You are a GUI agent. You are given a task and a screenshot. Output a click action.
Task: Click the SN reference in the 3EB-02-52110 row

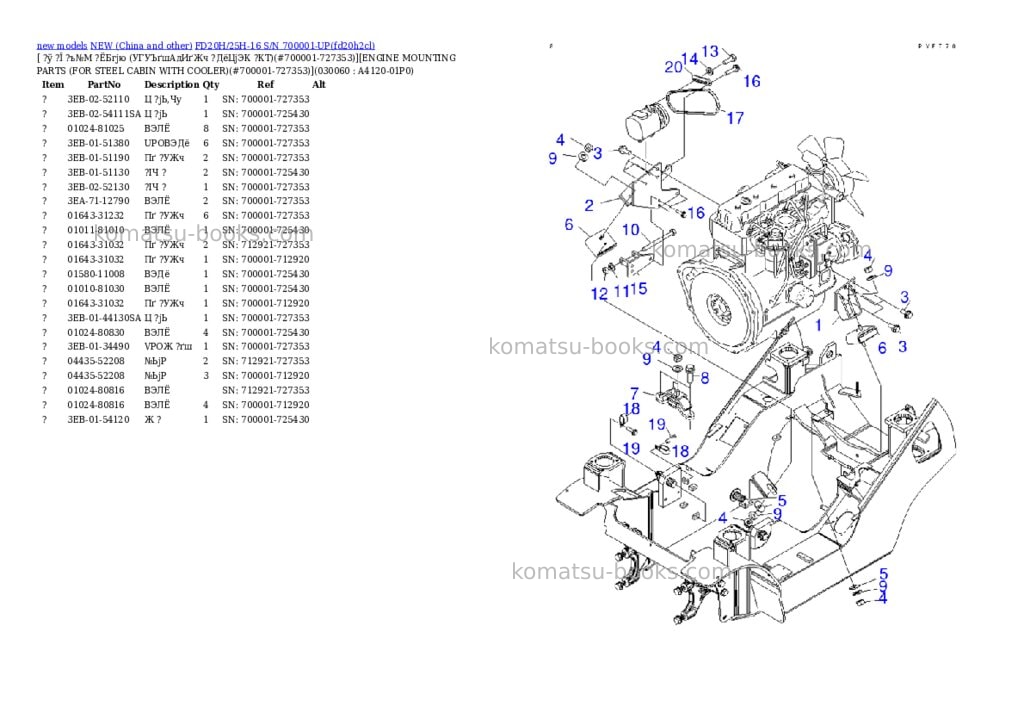coord(266,99)
